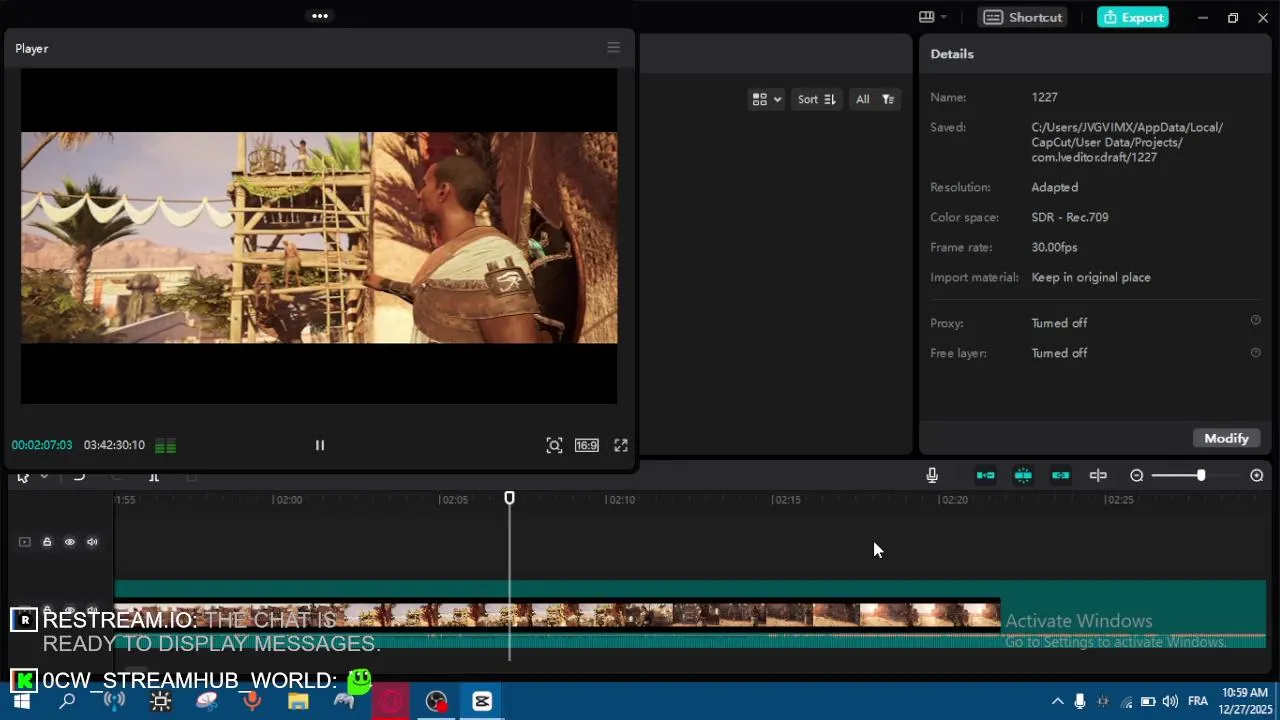1280x720 pixels.
Task: Click the microphone voiceover record icon
Action: (x=932, y=475)
